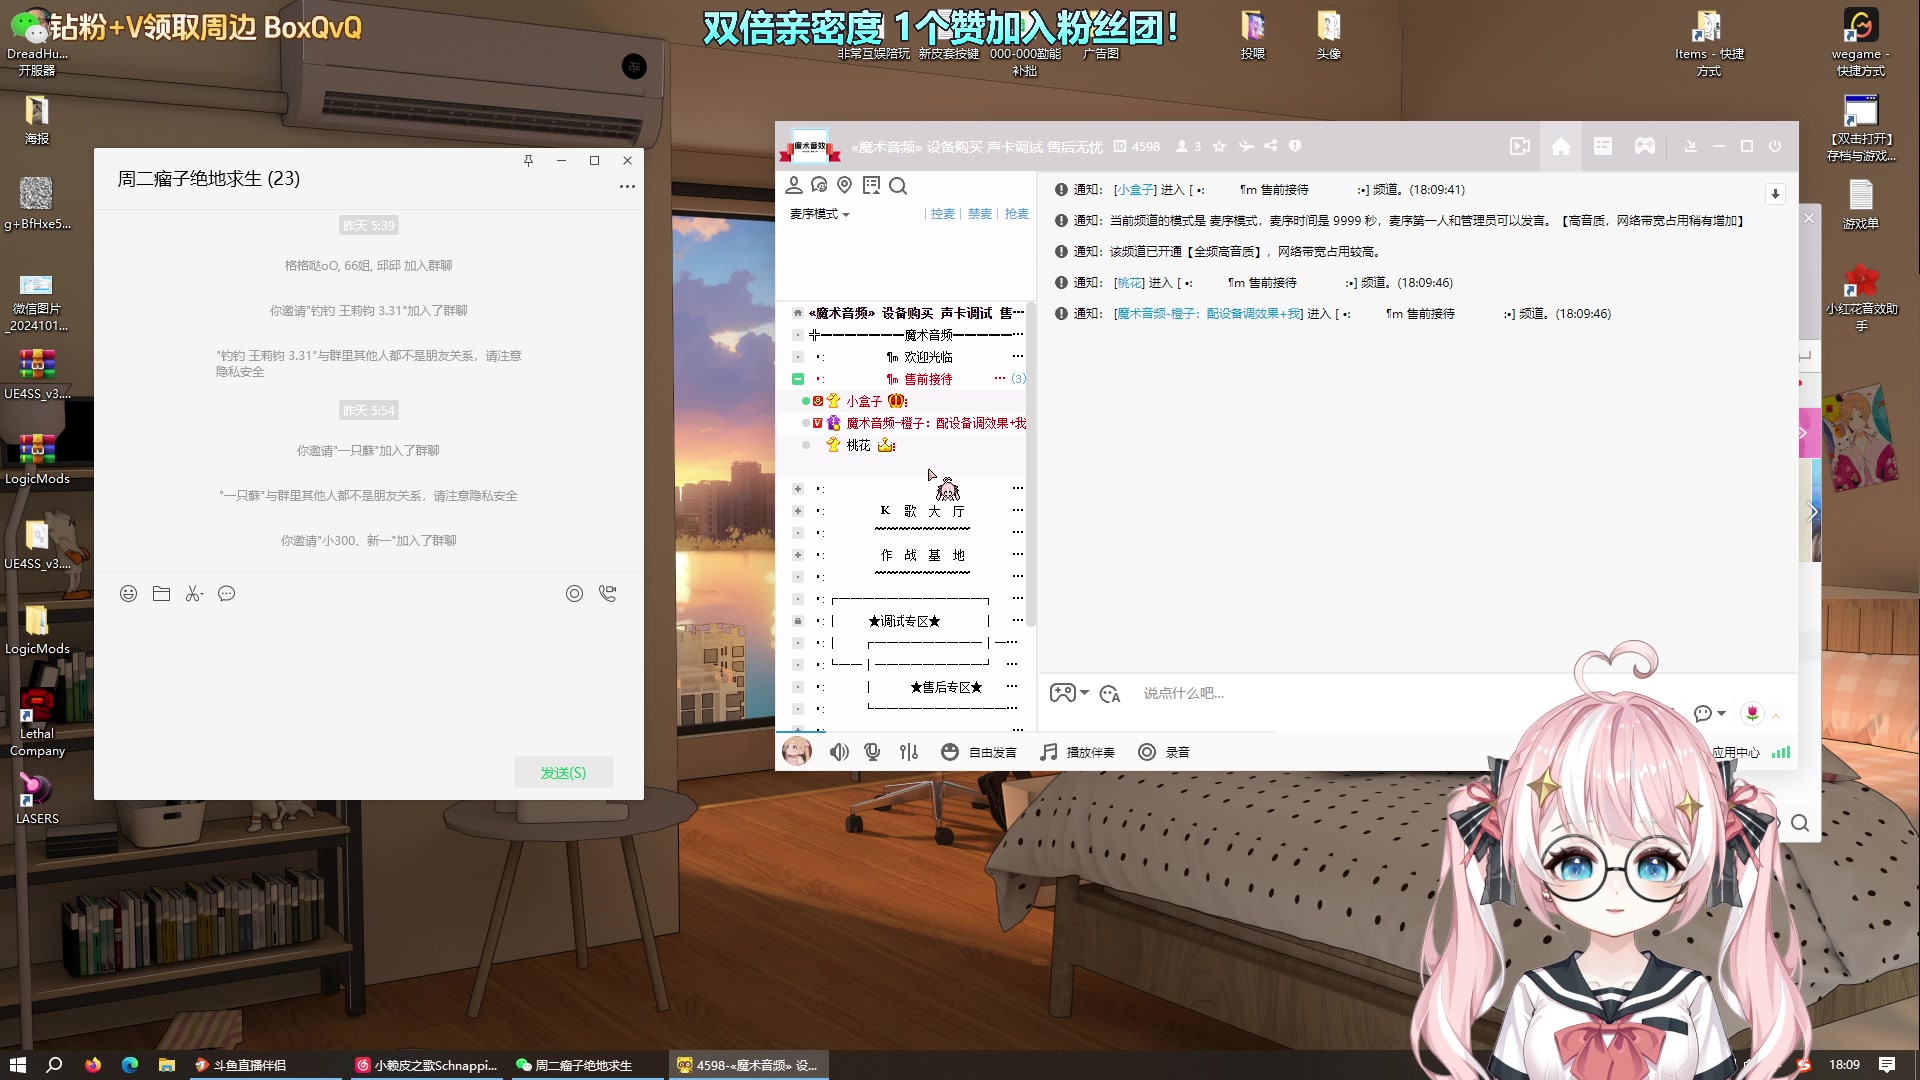Click the microphone icon in Discord voice panel
This screenshot has height=1080, width=1920.
pos(873,752)
